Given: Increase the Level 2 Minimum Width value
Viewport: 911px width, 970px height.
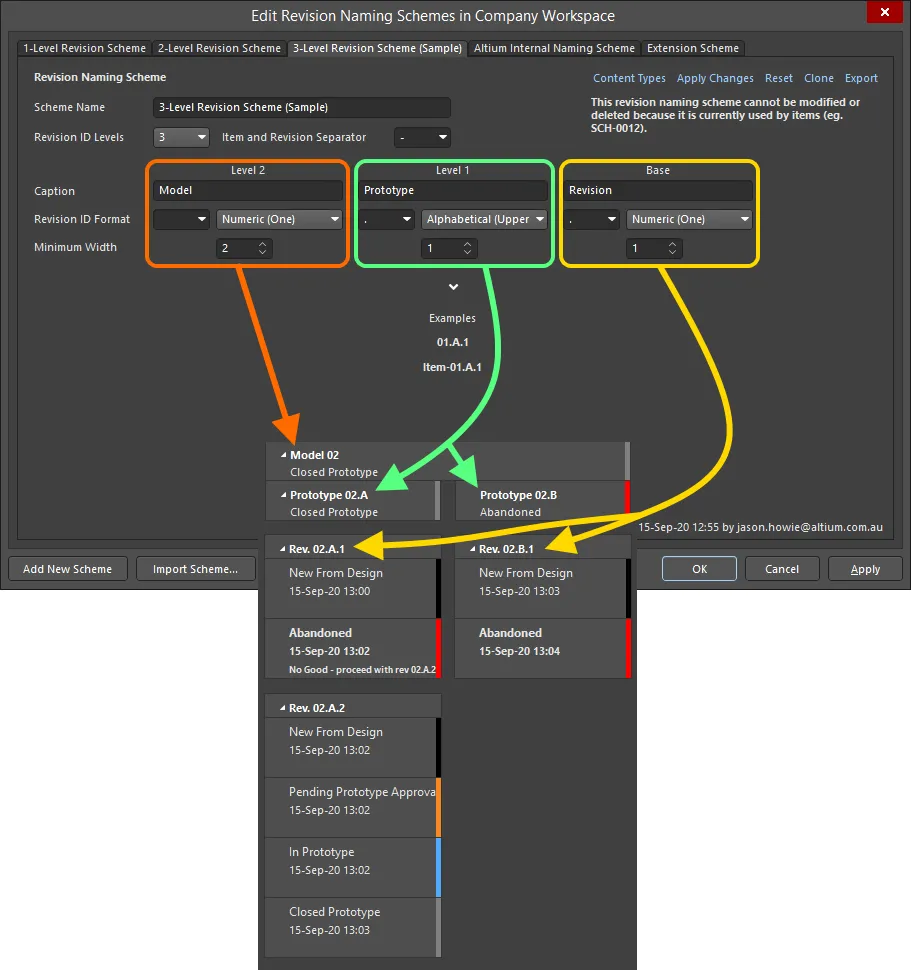Looking at the screenshot, I should 264,245.
